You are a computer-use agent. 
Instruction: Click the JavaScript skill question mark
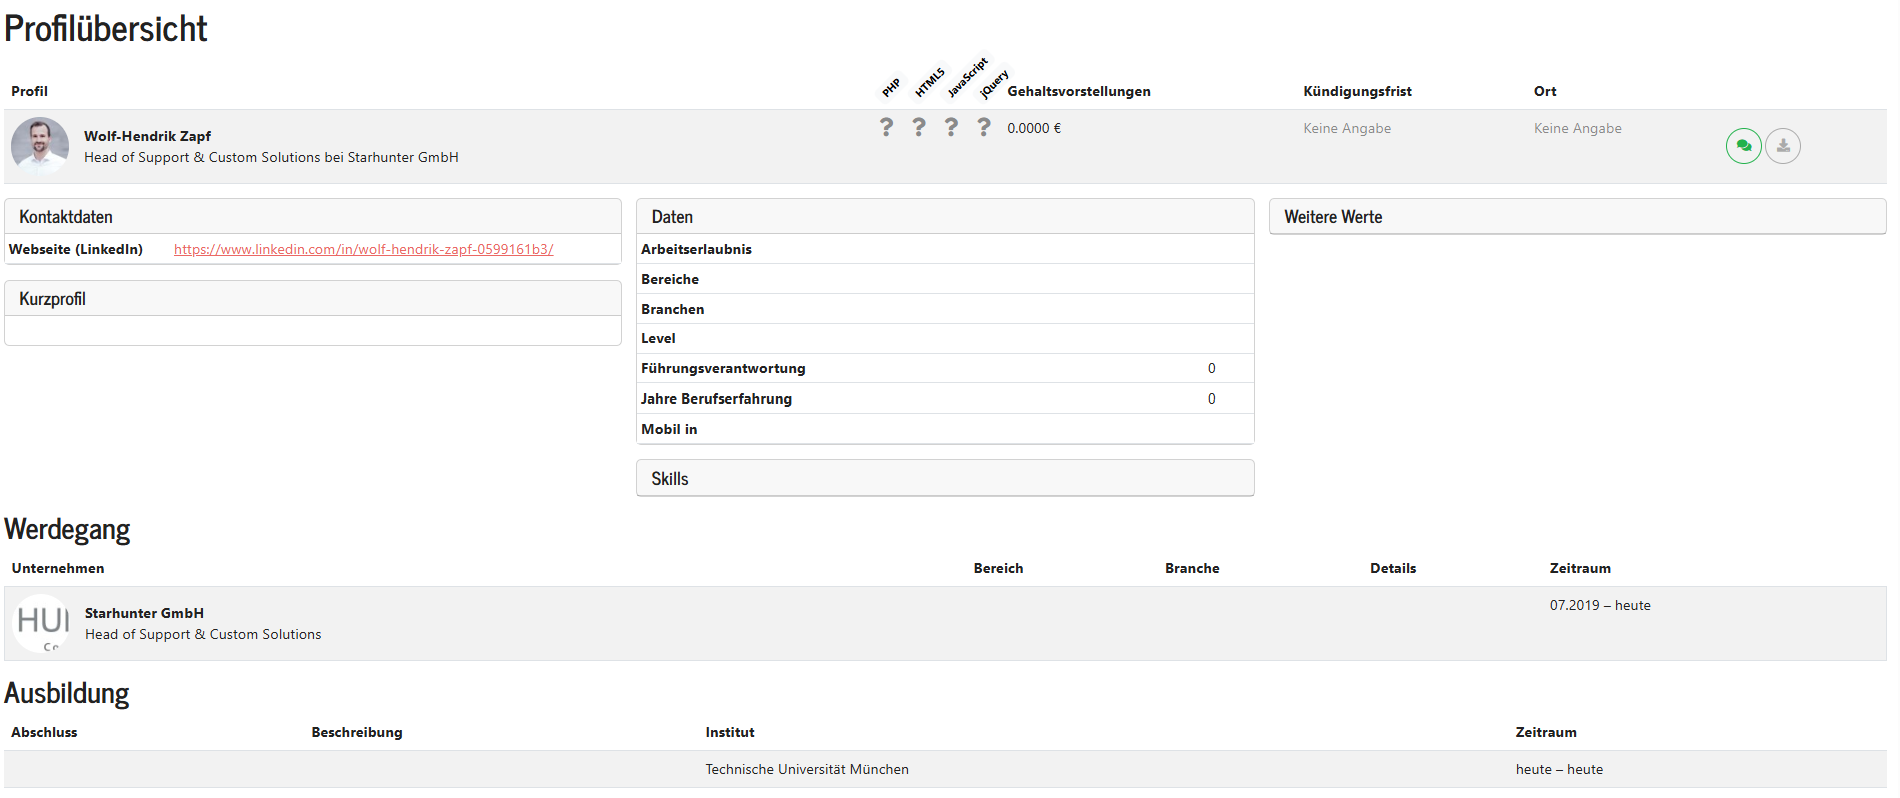click(x=951, y=127)
